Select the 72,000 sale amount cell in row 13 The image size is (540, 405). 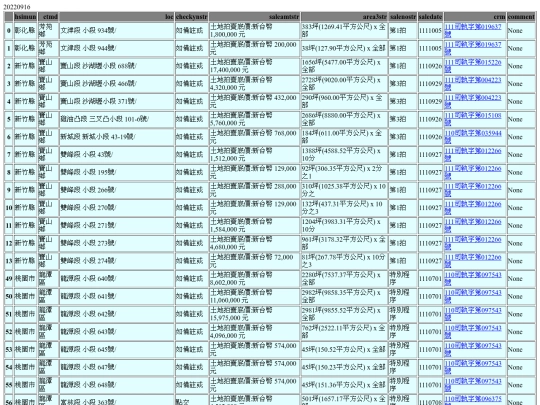click(255, 261)
